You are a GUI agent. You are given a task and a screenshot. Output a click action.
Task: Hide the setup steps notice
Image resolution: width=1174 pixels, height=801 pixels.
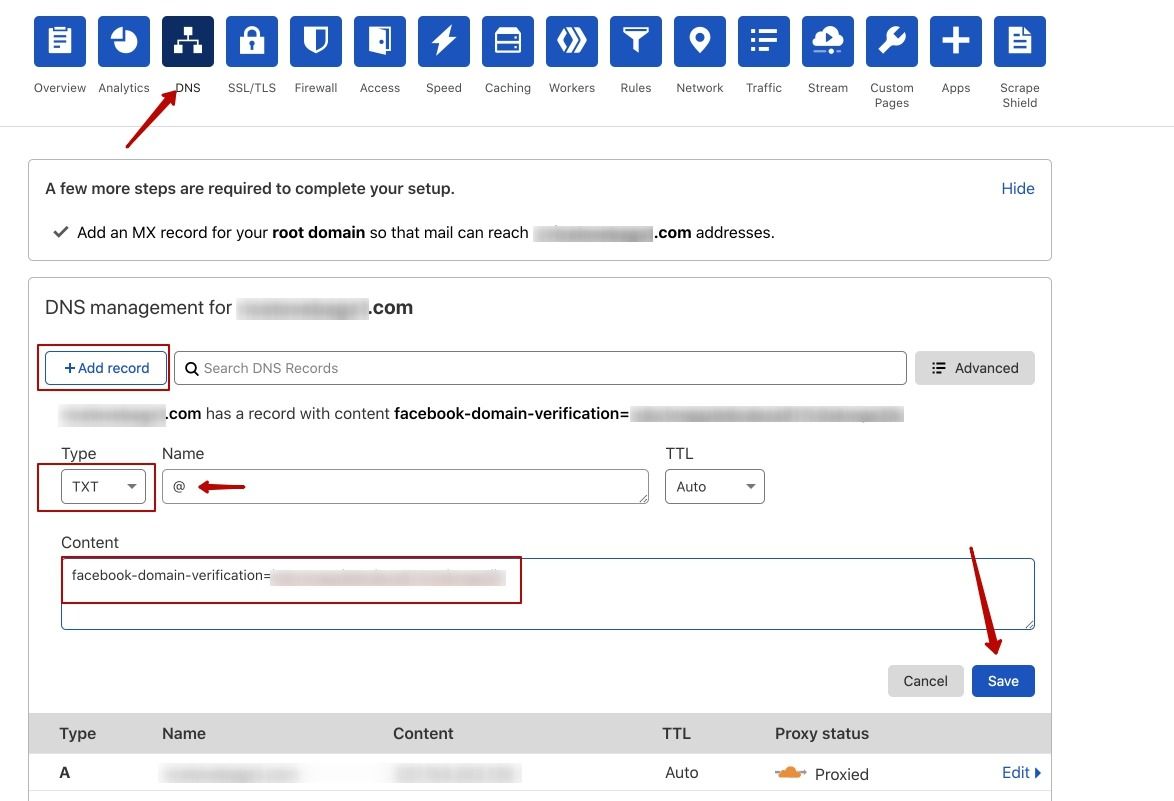1017,189
